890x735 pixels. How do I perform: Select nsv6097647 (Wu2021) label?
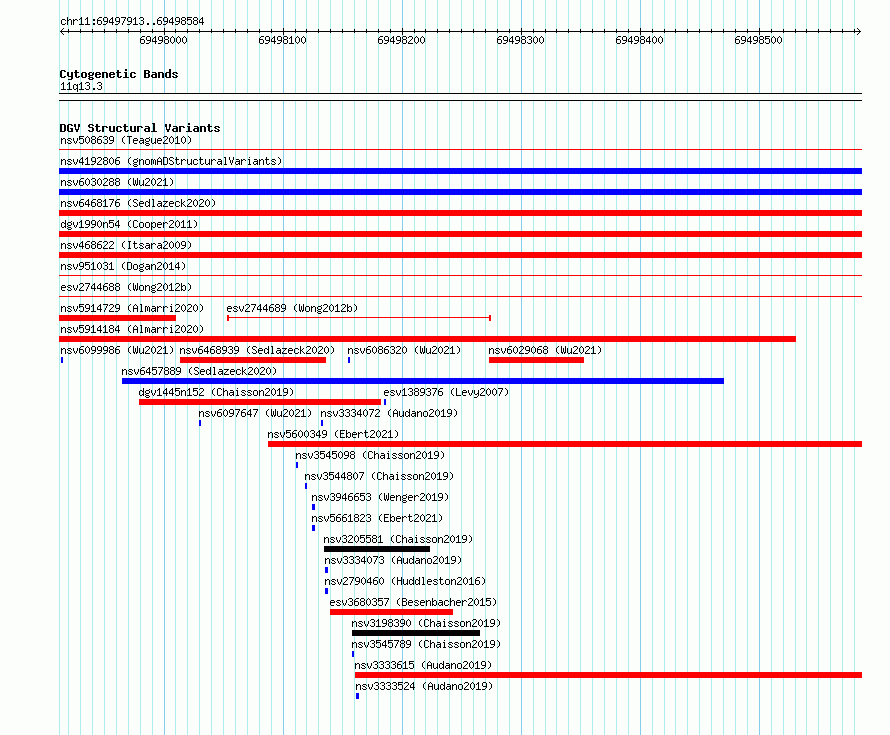click(x=255, y=413)
